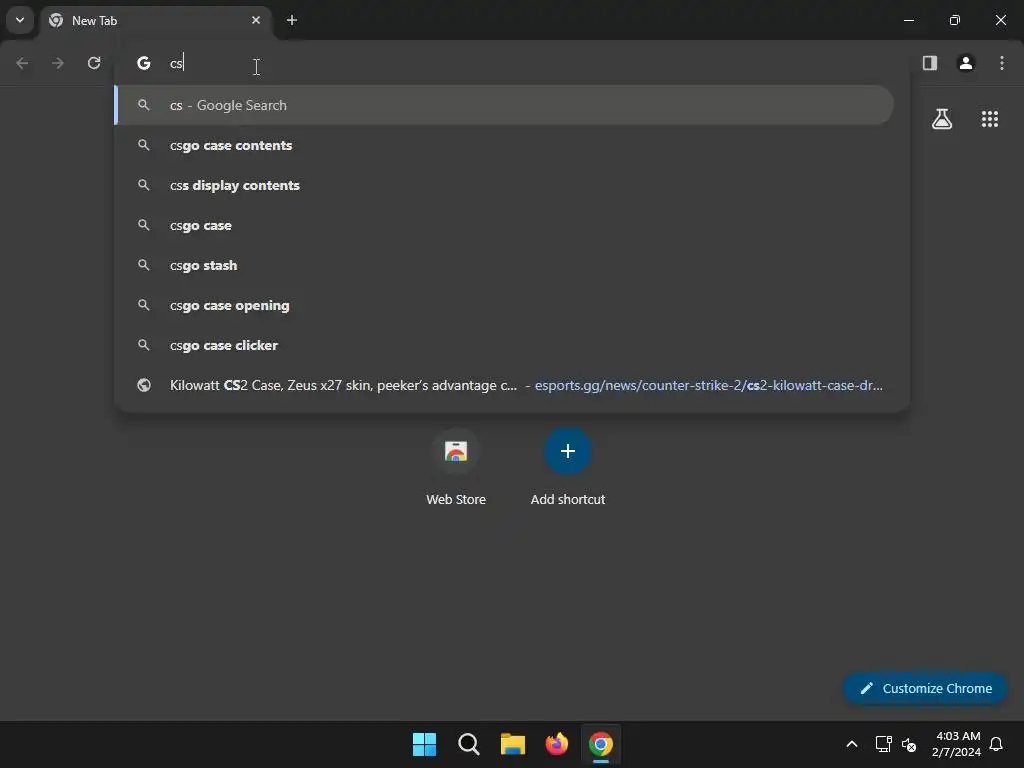Viewport: 1024px width, 768px height.
Task: Open Search Labs flask icon
Action: click(942, 119)
